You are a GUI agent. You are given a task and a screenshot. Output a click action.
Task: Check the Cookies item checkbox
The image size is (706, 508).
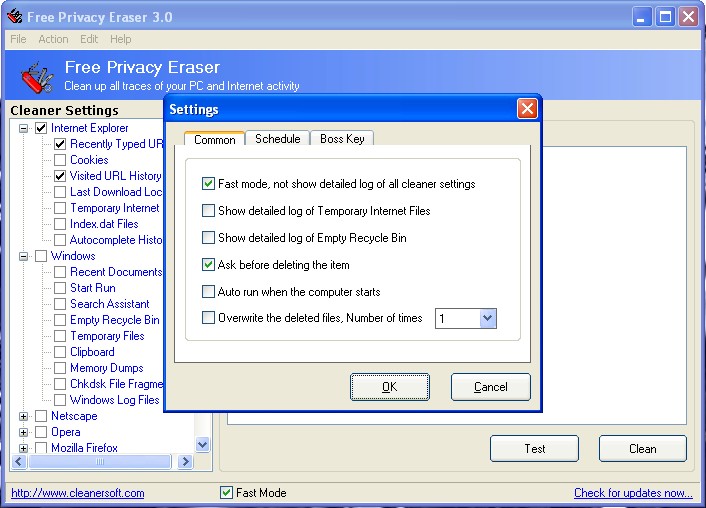(60, 160)
